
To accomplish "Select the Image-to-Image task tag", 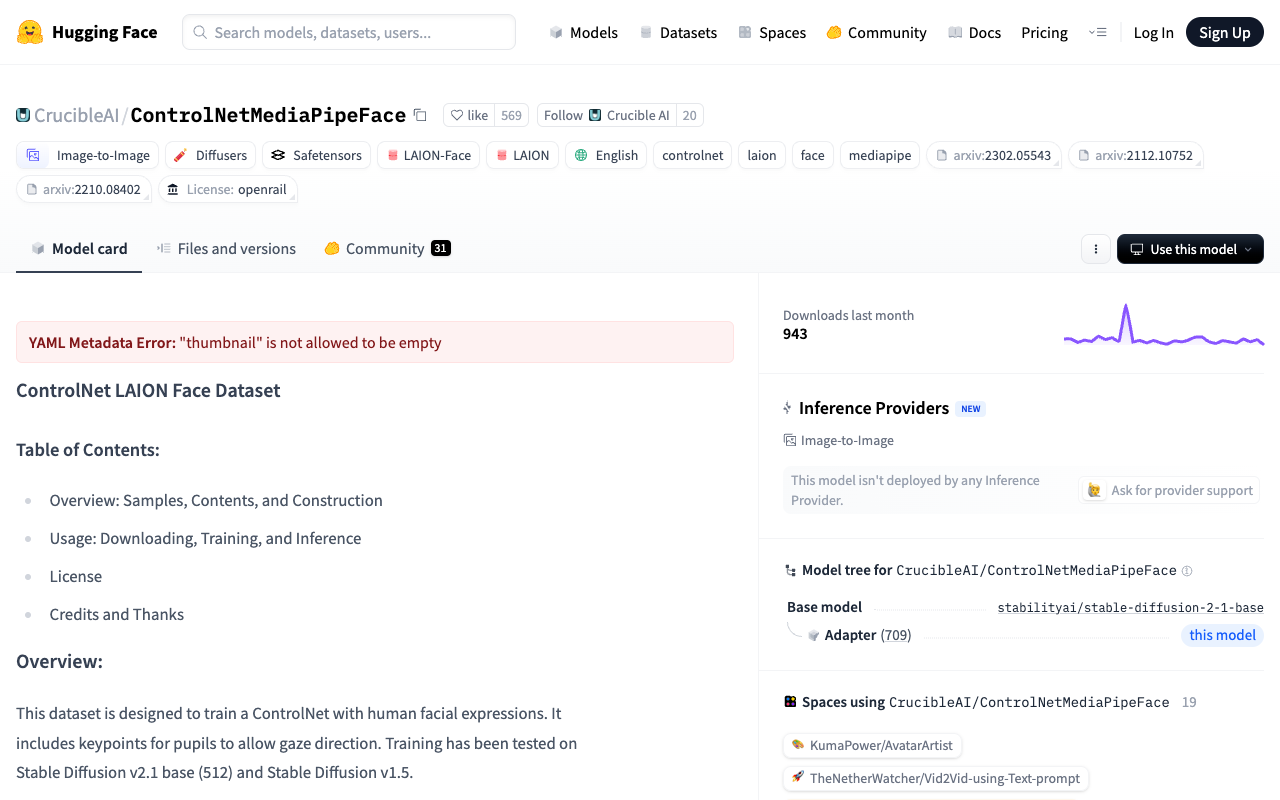I will pyautogui.click(x=88, y=155).
